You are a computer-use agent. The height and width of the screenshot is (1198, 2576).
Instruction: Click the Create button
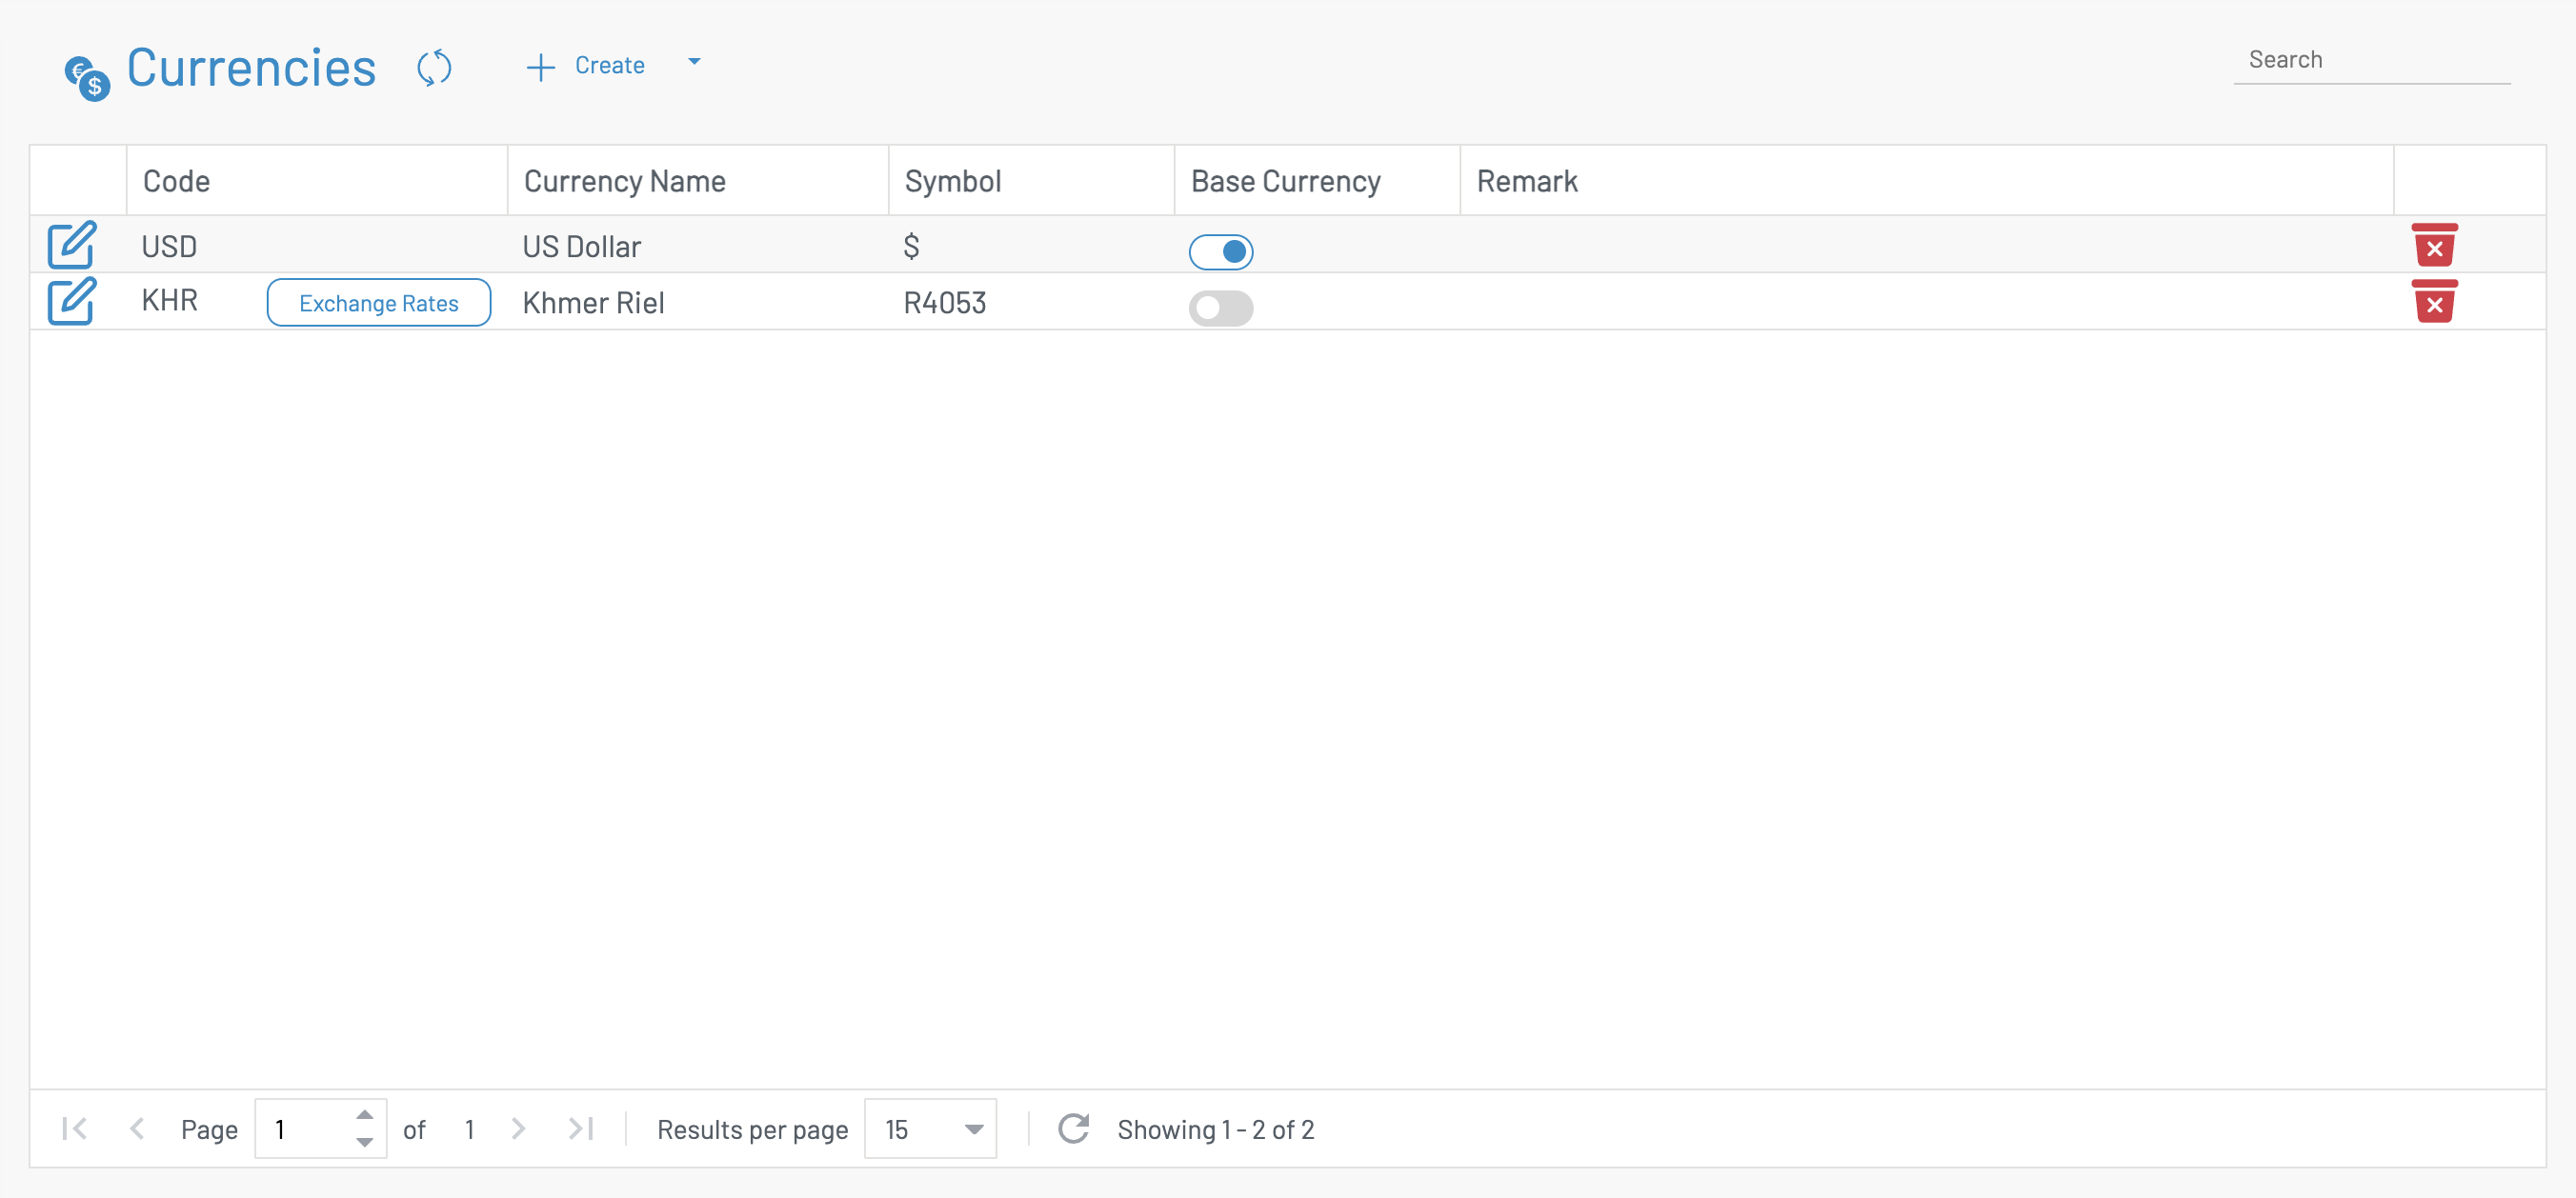586,66
